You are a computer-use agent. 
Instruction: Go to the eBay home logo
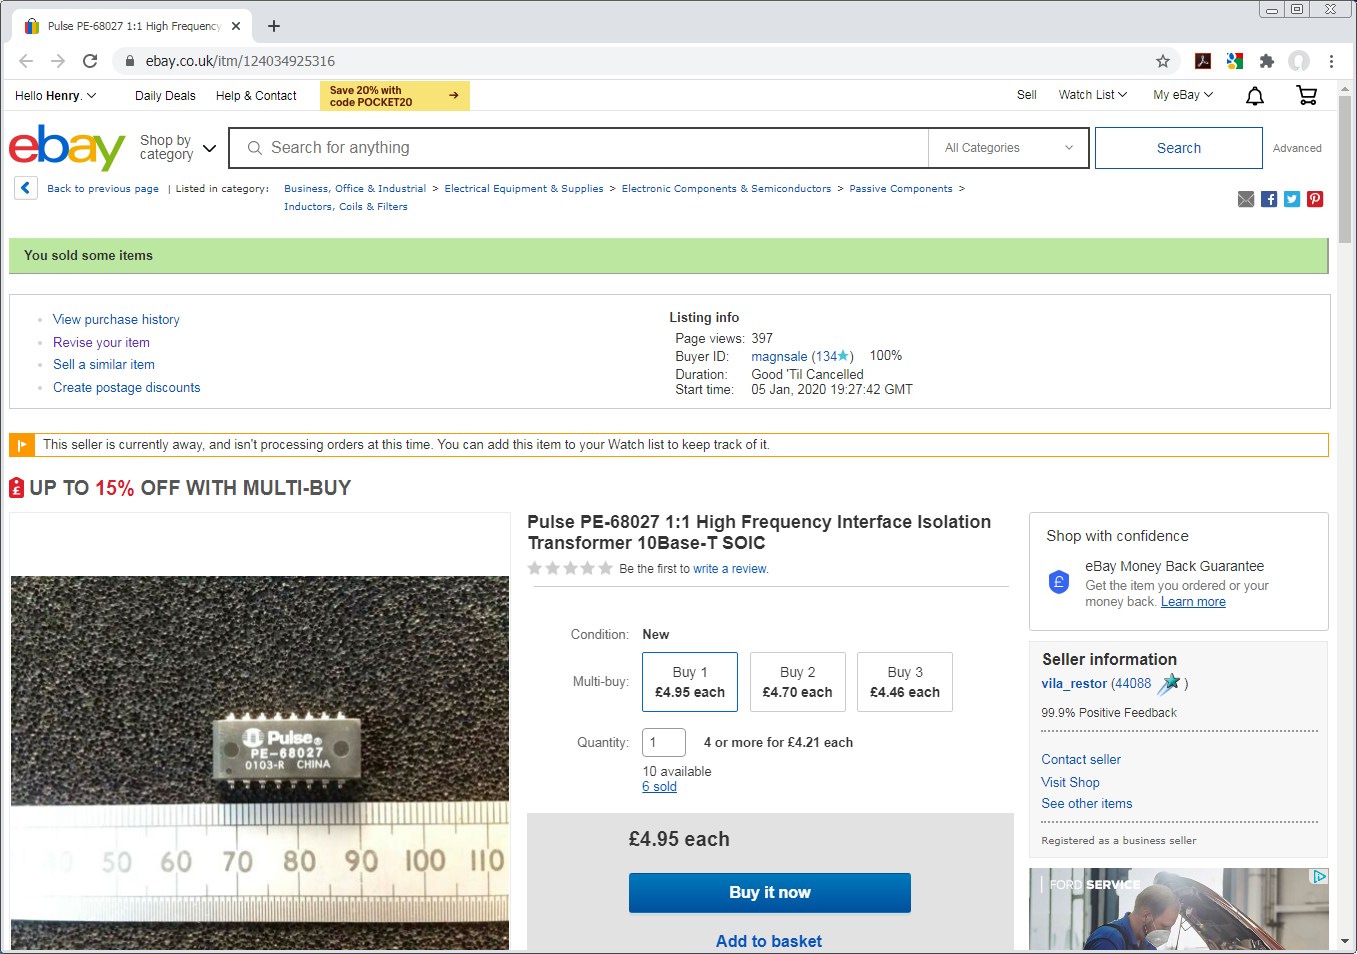(67, 148)
